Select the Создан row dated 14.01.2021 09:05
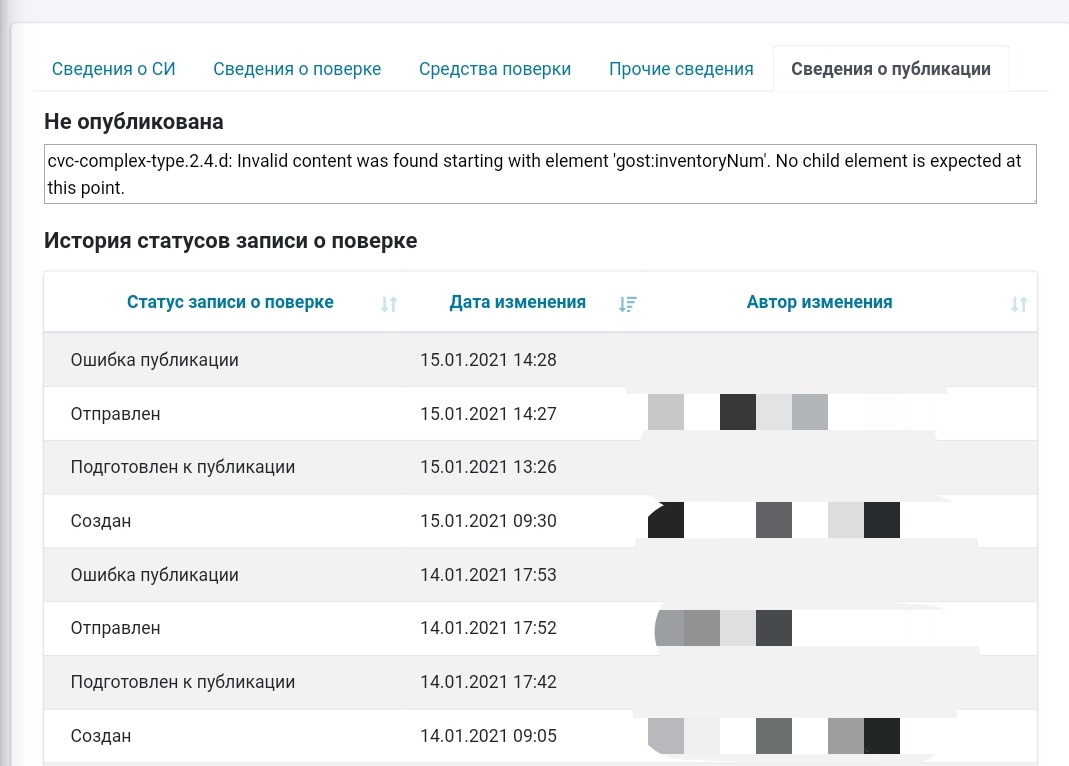Screen dimensions: 1069x766 (x=101, y=736)
